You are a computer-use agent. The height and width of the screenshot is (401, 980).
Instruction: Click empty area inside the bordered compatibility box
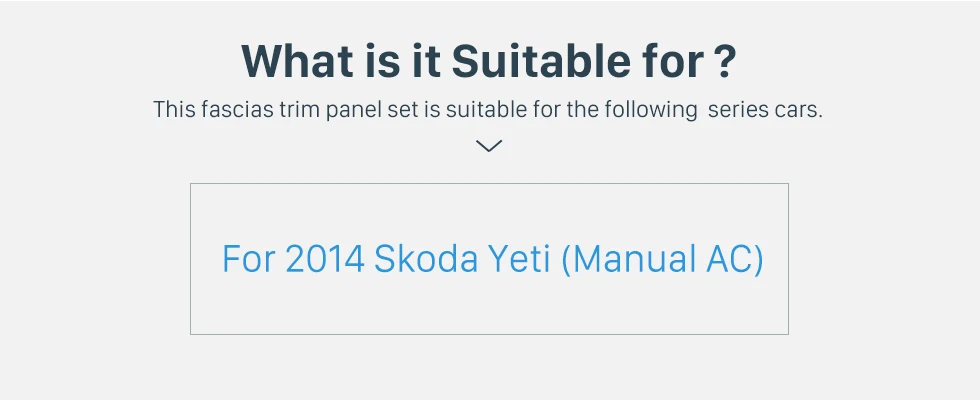click(x=489, y=309)
